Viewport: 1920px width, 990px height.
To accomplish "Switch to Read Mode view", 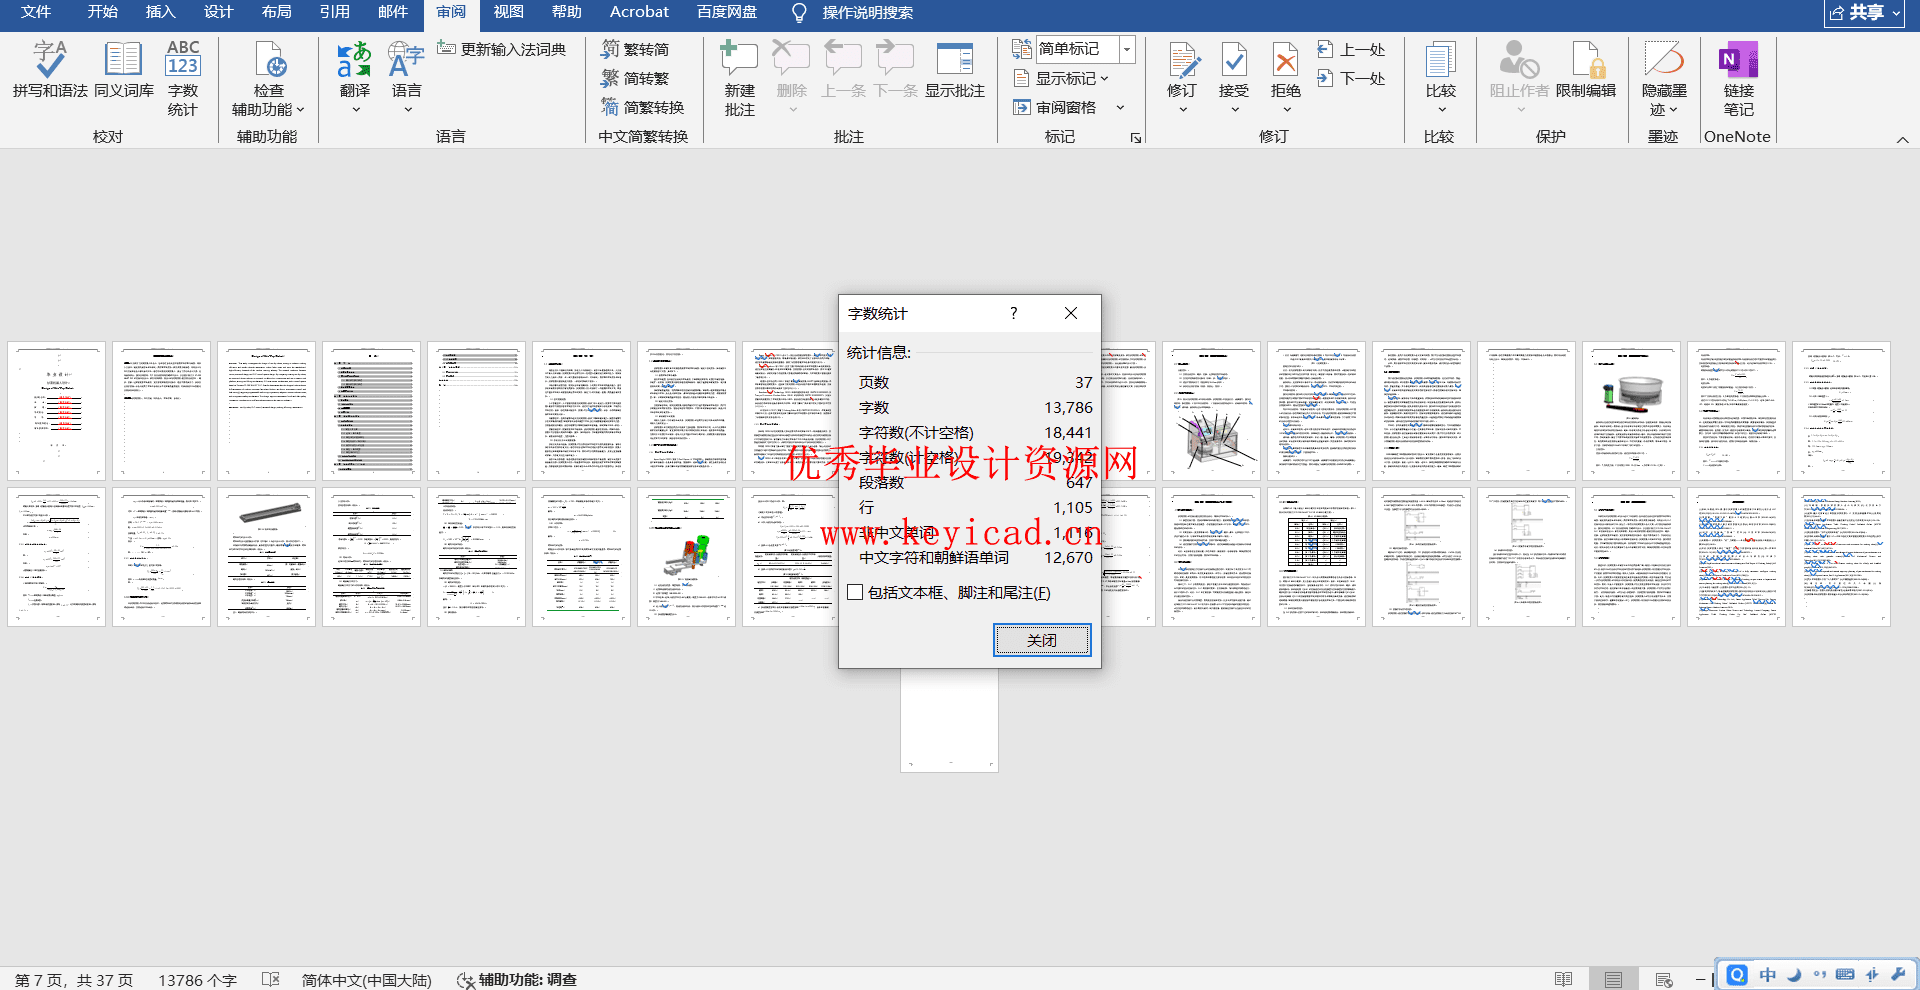I will [1564, 979].
